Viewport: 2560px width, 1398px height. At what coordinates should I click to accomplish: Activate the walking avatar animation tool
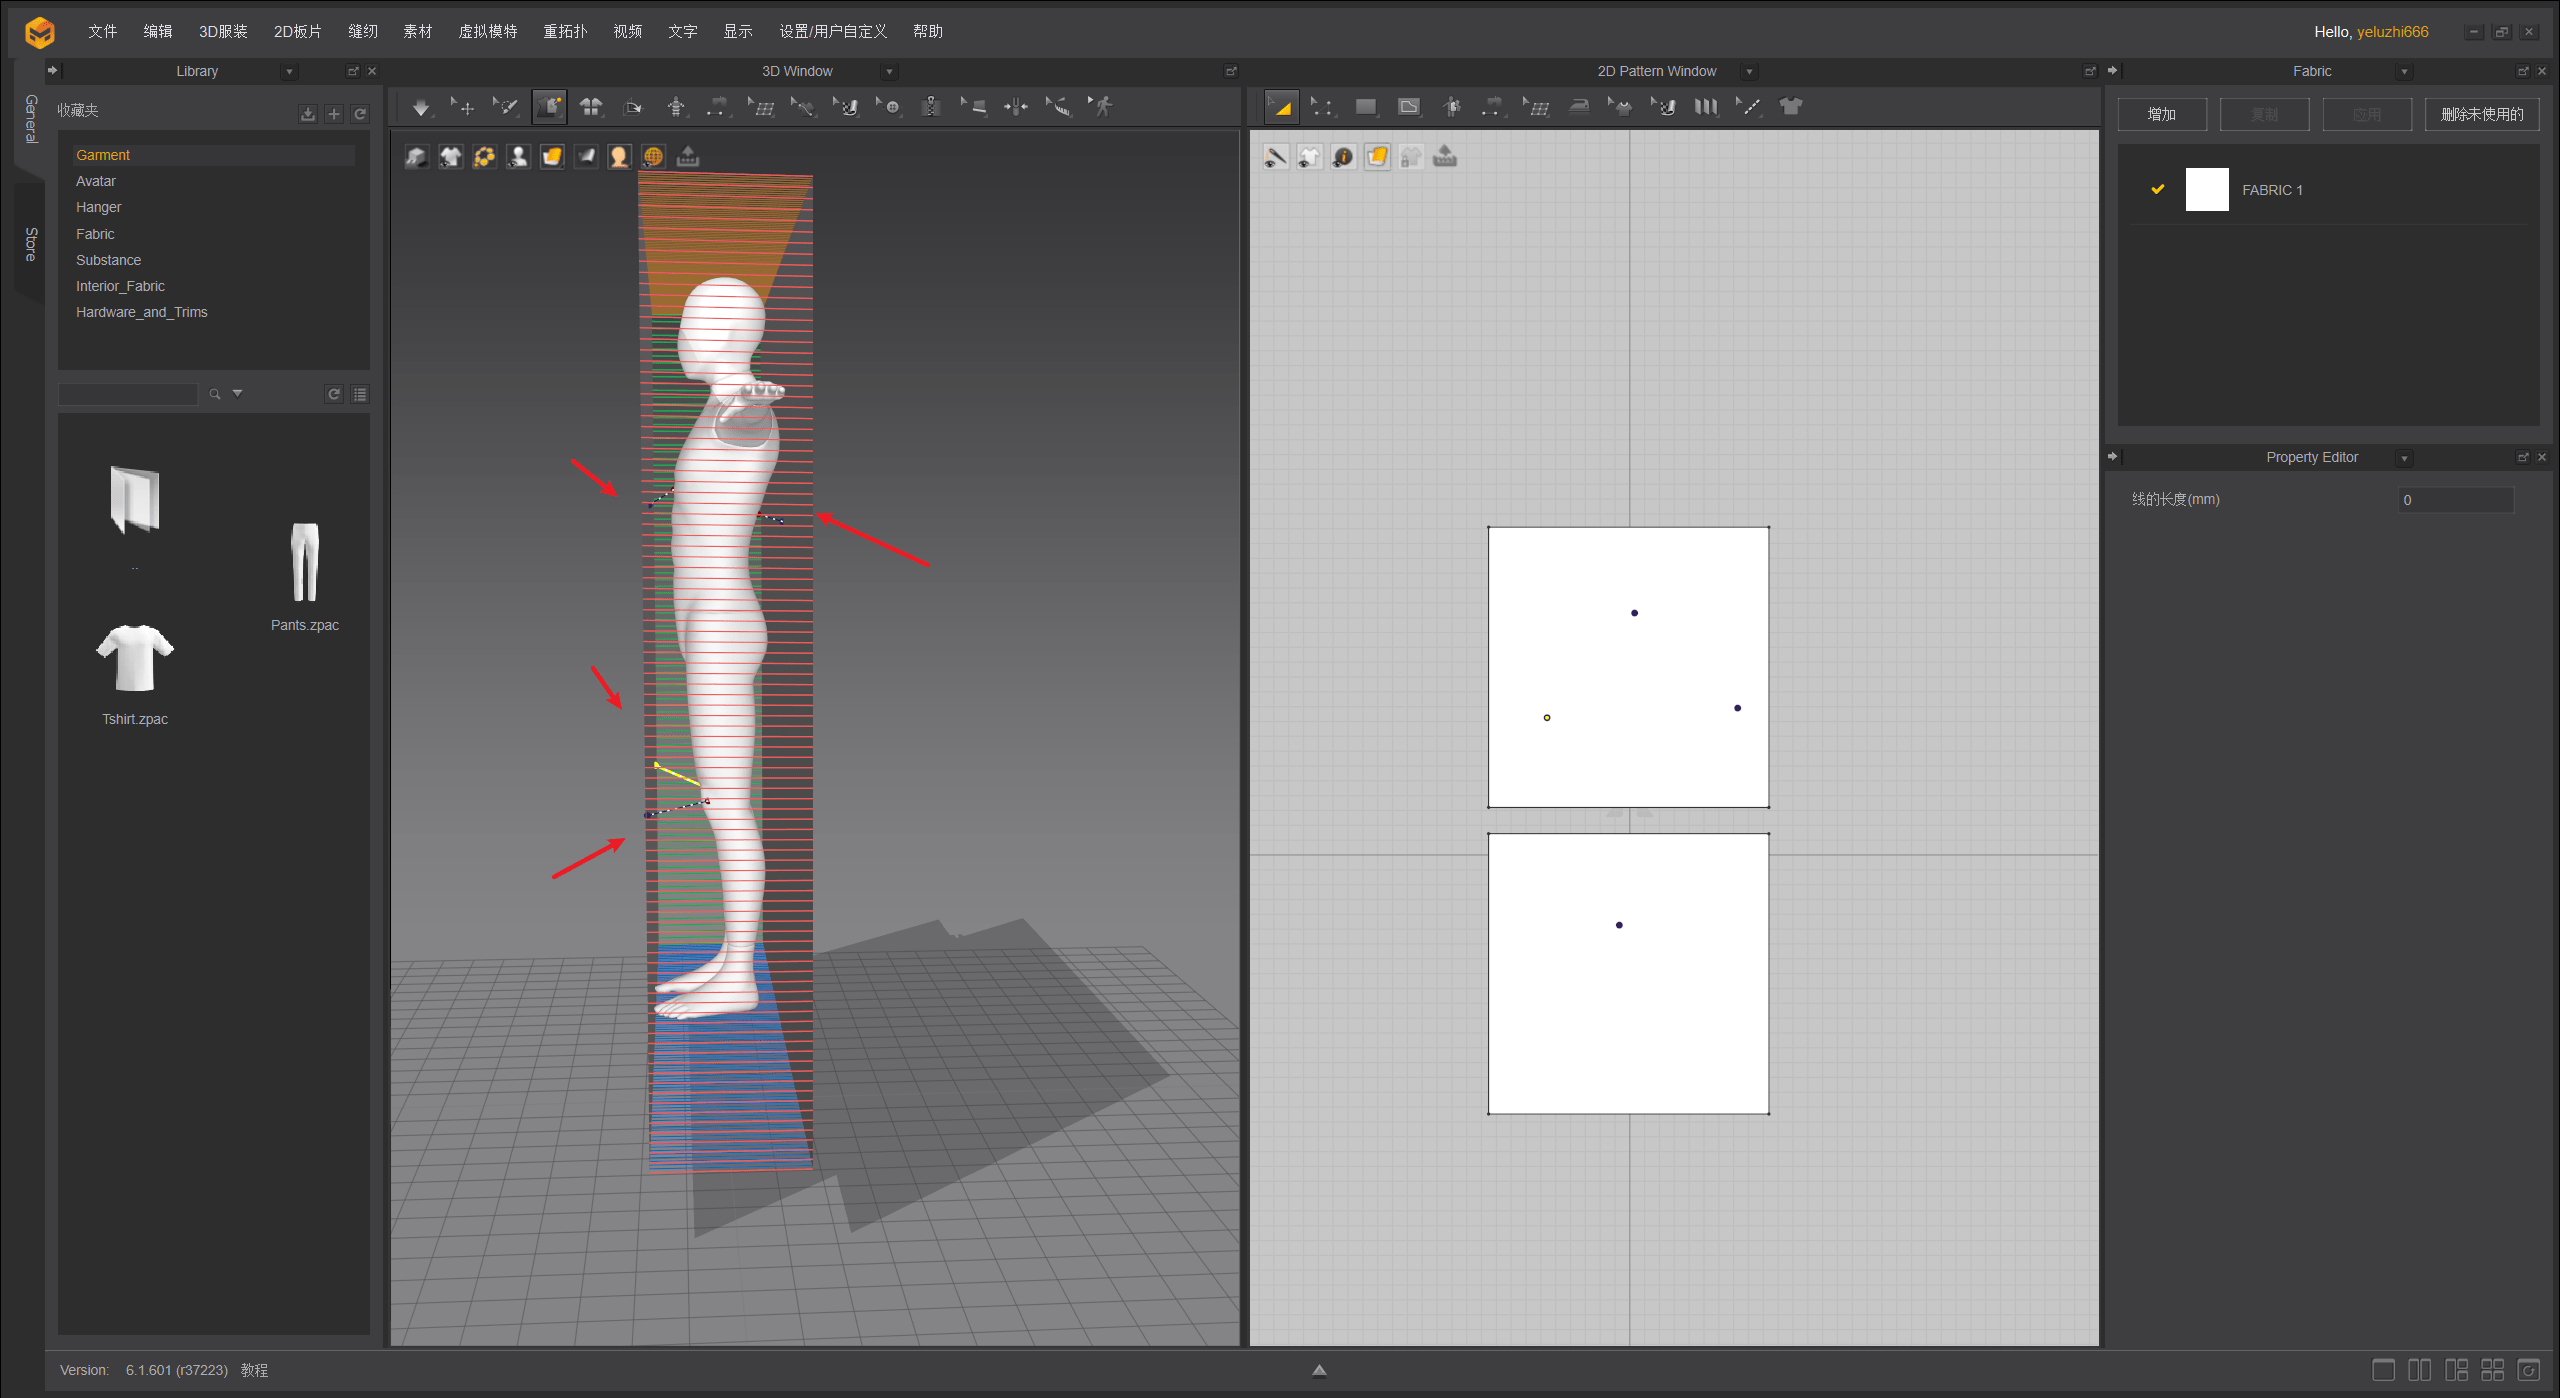click(x=1102, y=107)
